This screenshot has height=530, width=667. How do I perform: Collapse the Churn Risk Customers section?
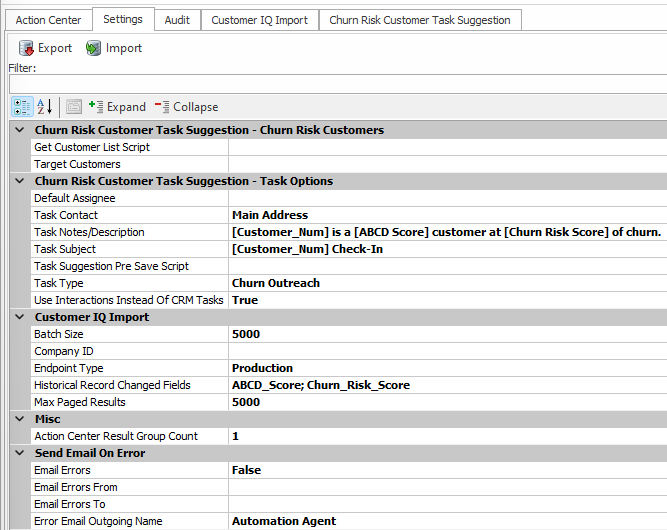click(19, 130)
